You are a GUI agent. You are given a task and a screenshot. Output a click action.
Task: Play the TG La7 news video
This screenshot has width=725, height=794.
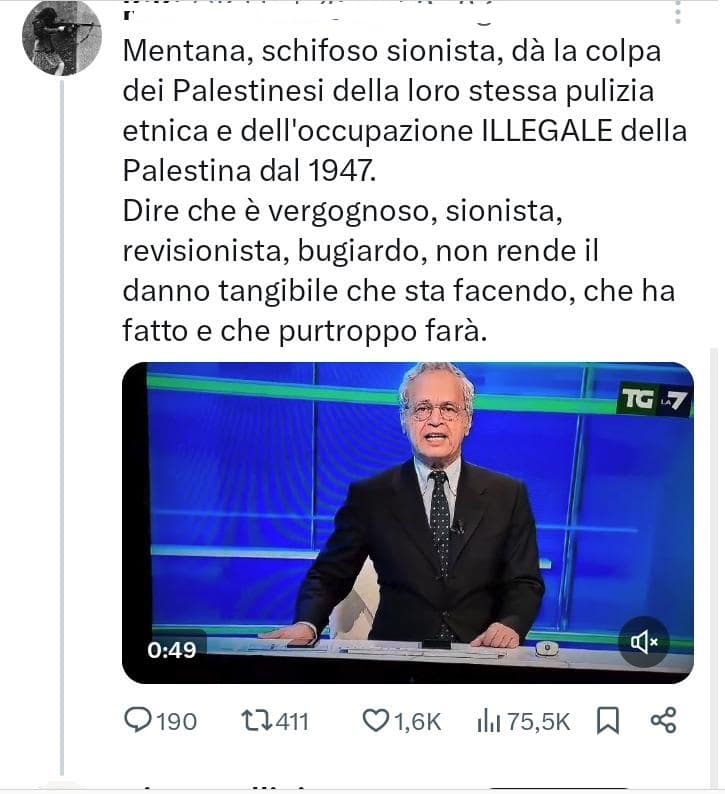coord(407,520)
